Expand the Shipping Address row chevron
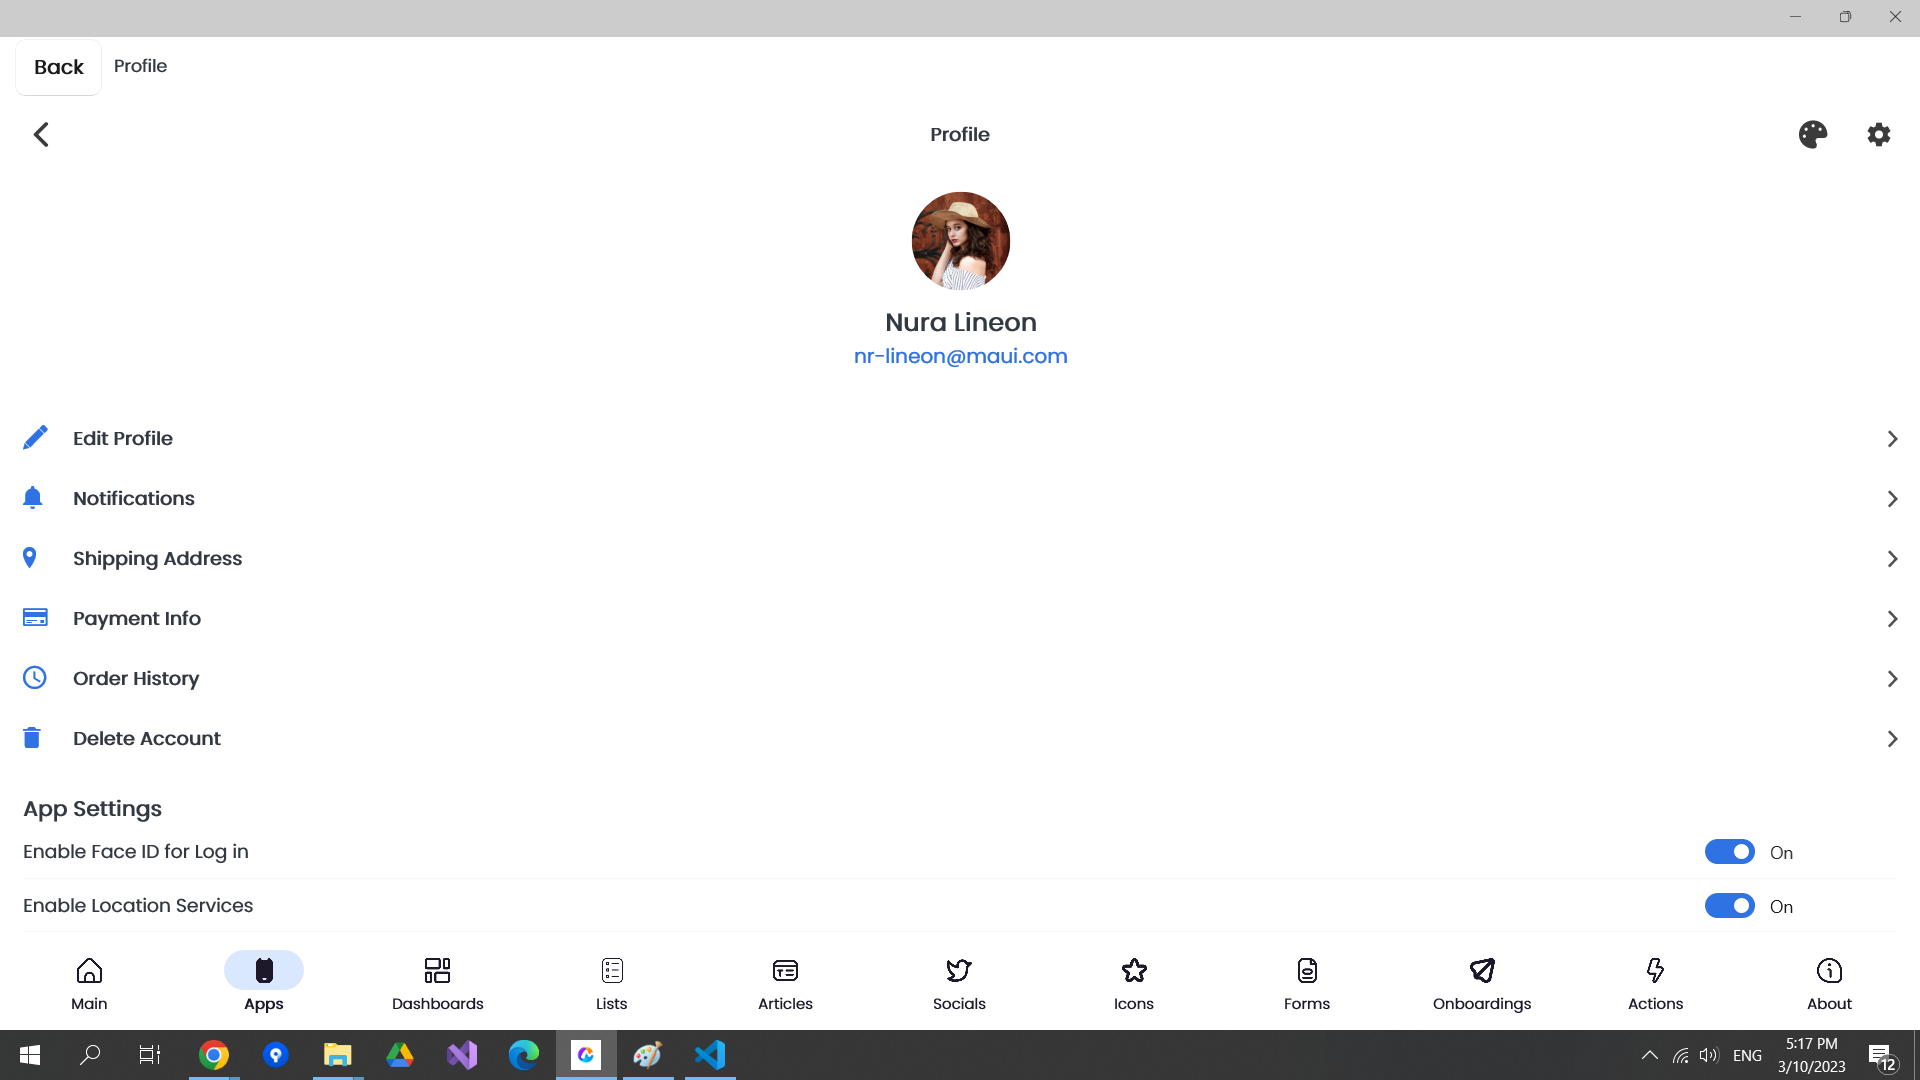Viewport: 1920px width, 1080px height. tap(1892, 559)
